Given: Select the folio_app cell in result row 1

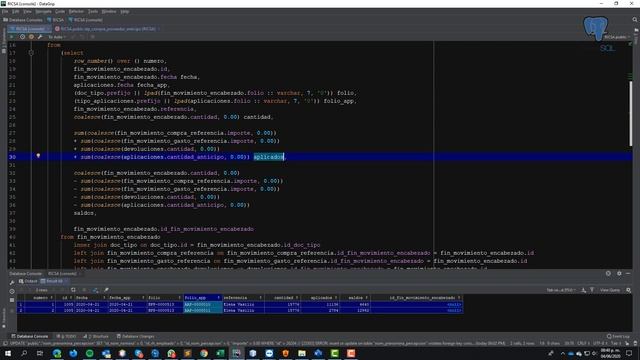Looking at the screenshot, I should 202,304.
